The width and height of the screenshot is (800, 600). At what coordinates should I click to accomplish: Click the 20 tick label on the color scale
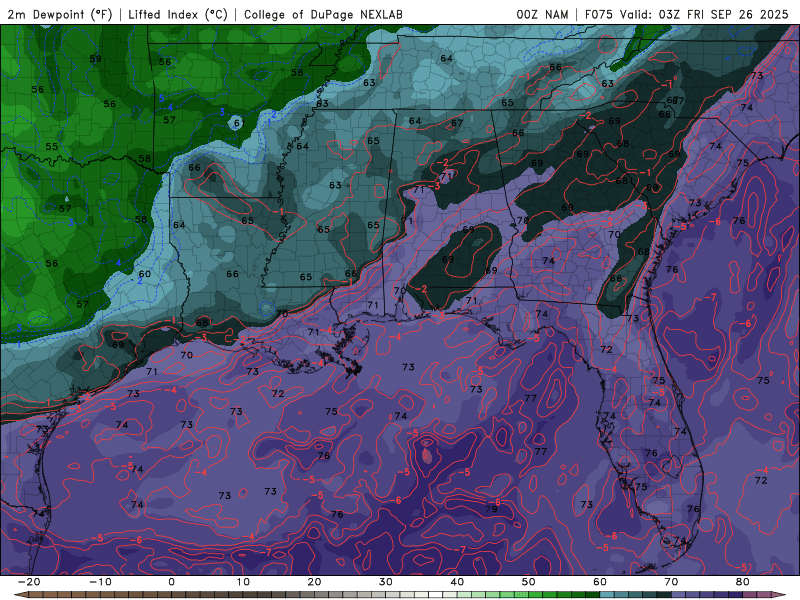pos(314,582)
